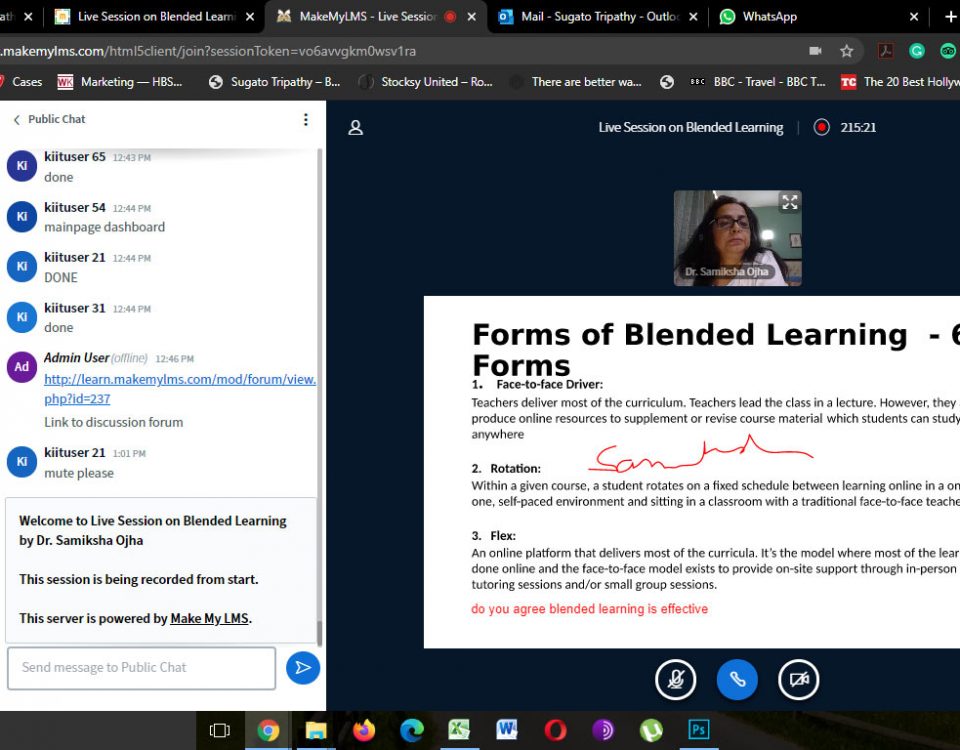
Task: Toggle the users list person icon
Action: click(x=355, y=128)
